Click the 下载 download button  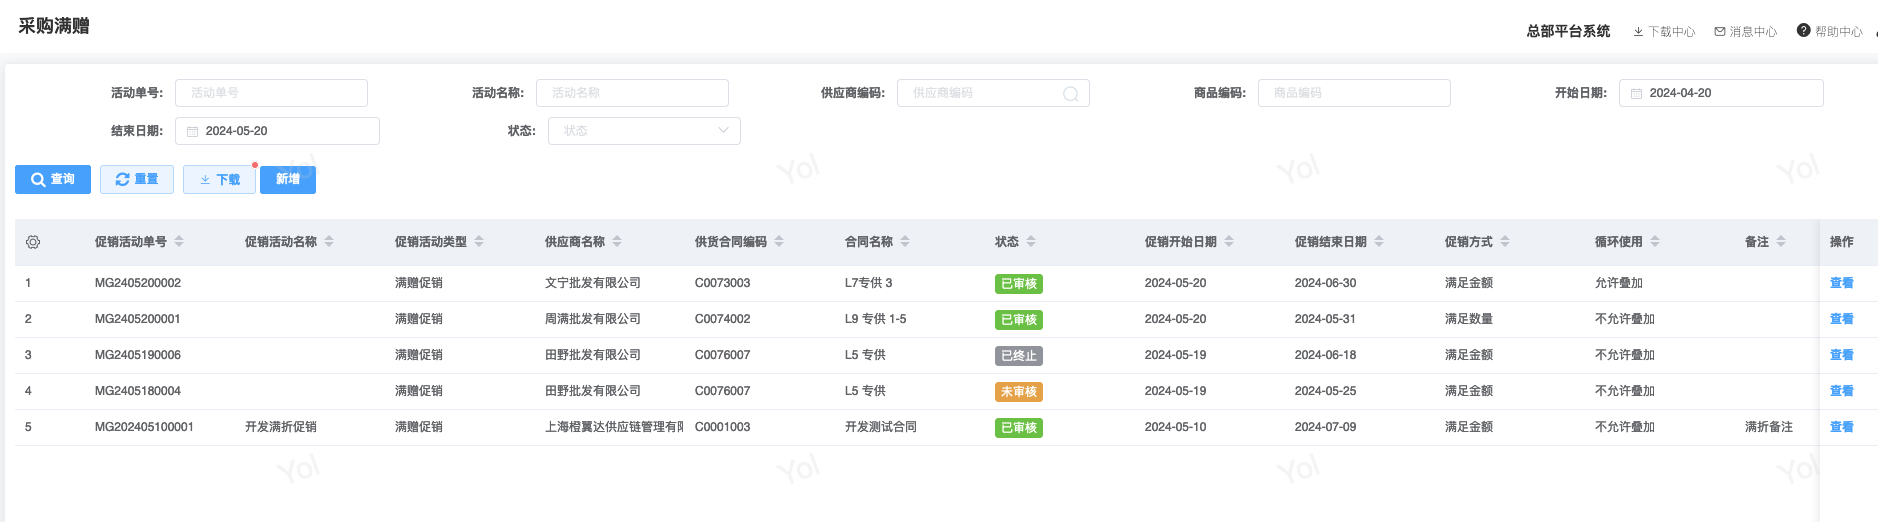[220, 180]
